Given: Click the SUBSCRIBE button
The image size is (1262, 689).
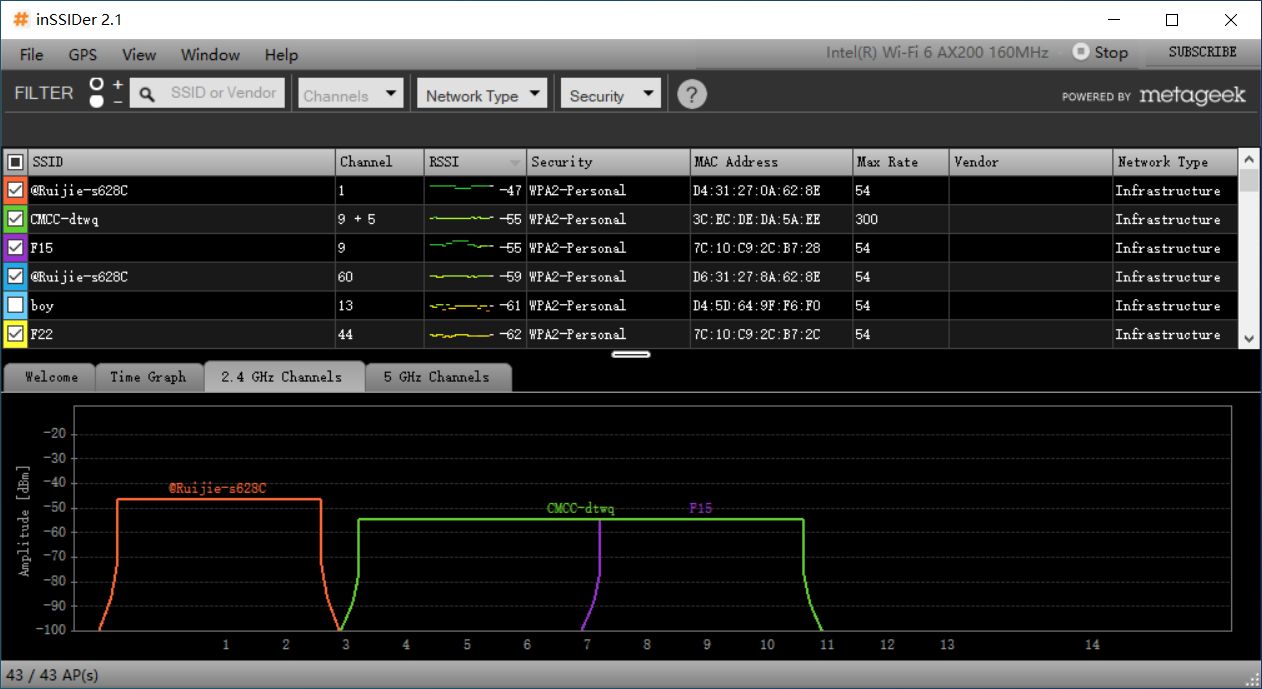Looking at the screenshot, I should (1202, 52).
